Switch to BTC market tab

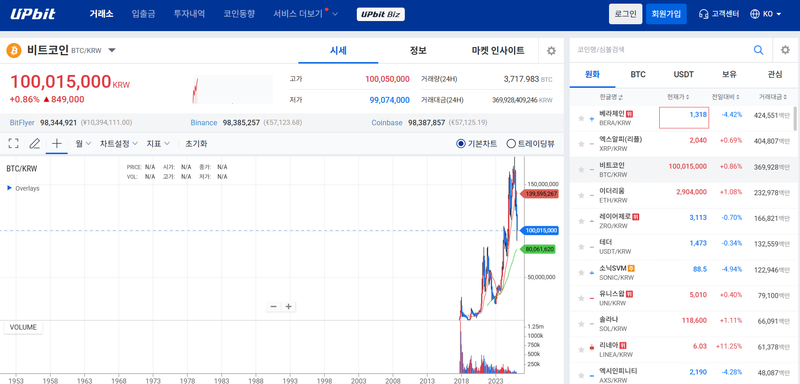[638, 74]
